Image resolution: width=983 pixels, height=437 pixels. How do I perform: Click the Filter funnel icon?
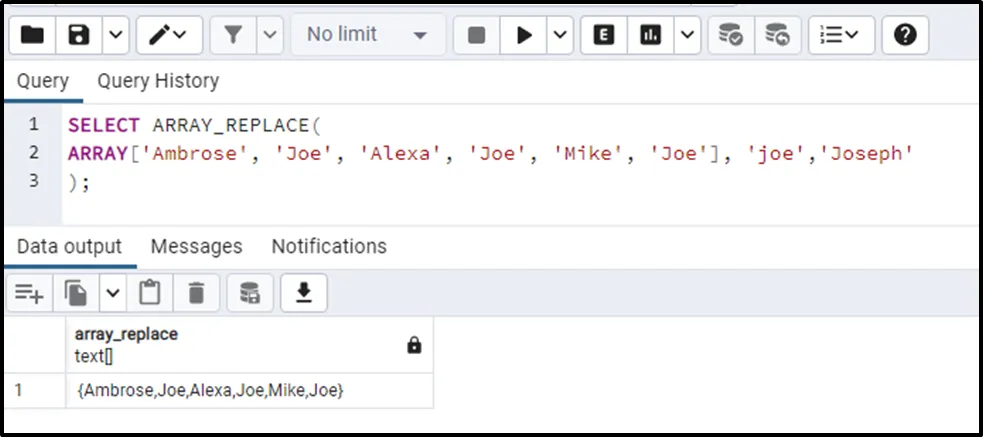233,35
